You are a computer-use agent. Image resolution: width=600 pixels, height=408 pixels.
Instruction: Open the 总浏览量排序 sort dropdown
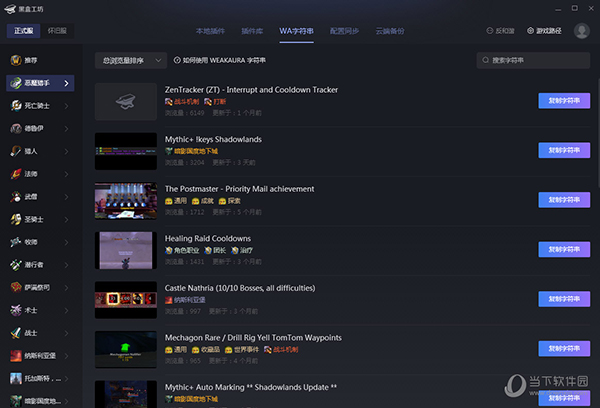130,61
